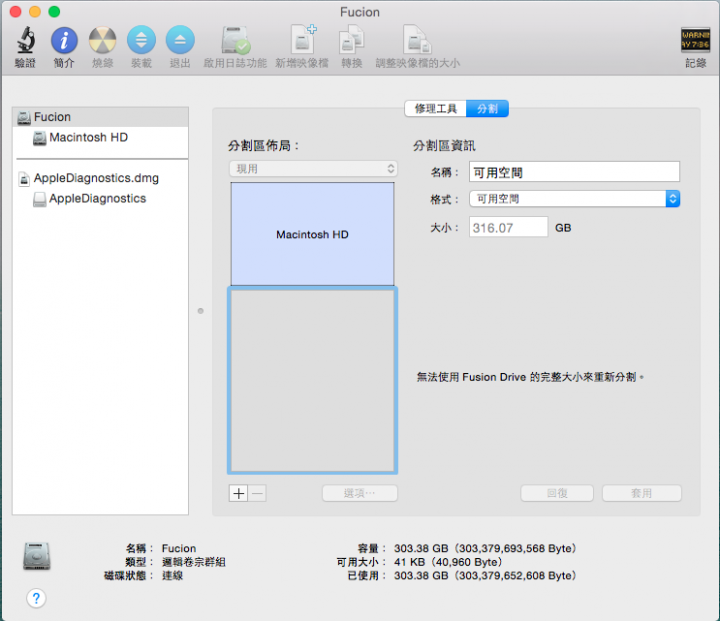Click the Enable Journaling (啟用日誌功能) icon
Image resolution: width=720 pixels, height=621 pixels.
coord(235,40)
